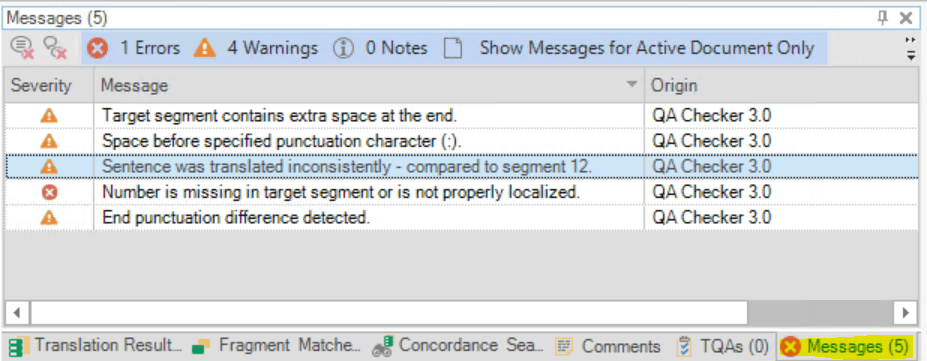
Task: Enable Show Messages for Active Document Only
Action: coord(629,48)
